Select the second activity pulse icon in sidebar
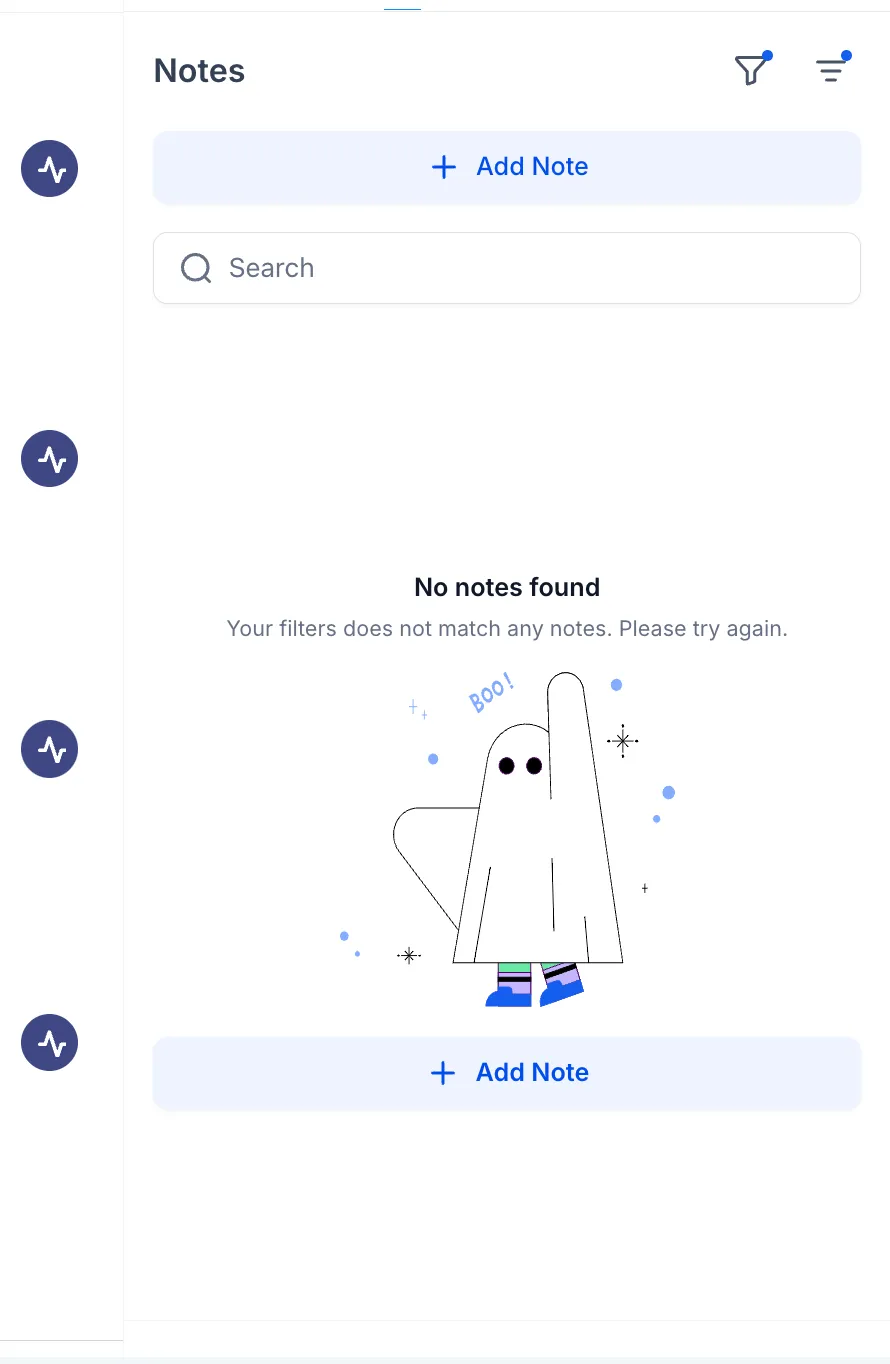This screenshot has width=890, height=1364. 49,459
